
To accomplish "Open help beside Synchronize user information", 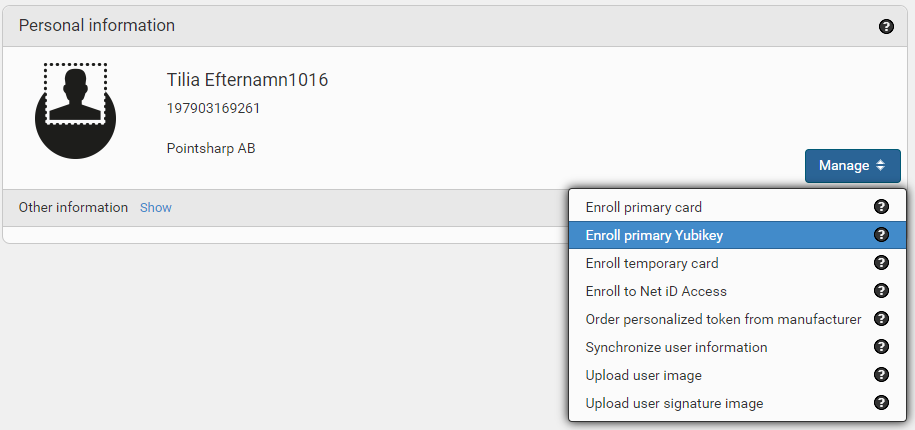I will point(881,347).
